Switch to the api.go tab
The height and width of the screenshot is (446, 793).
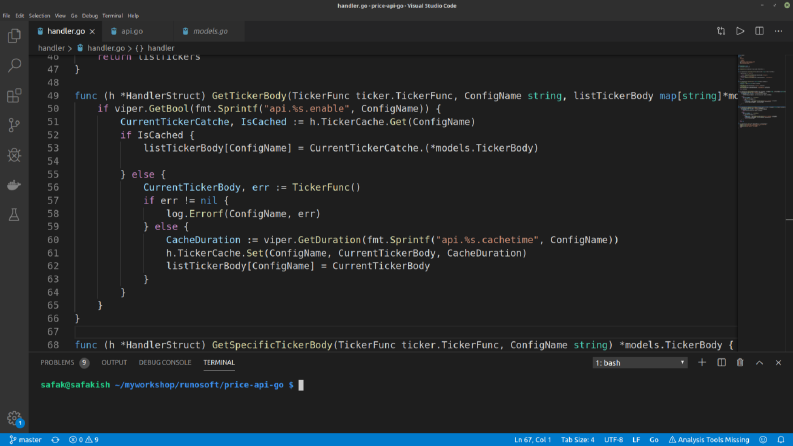click(131, 31)
